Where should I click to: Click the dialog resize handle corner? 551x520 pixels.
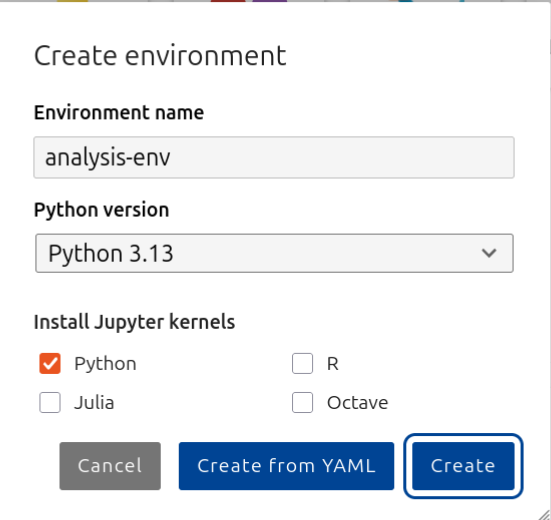[x=545, y=514]
